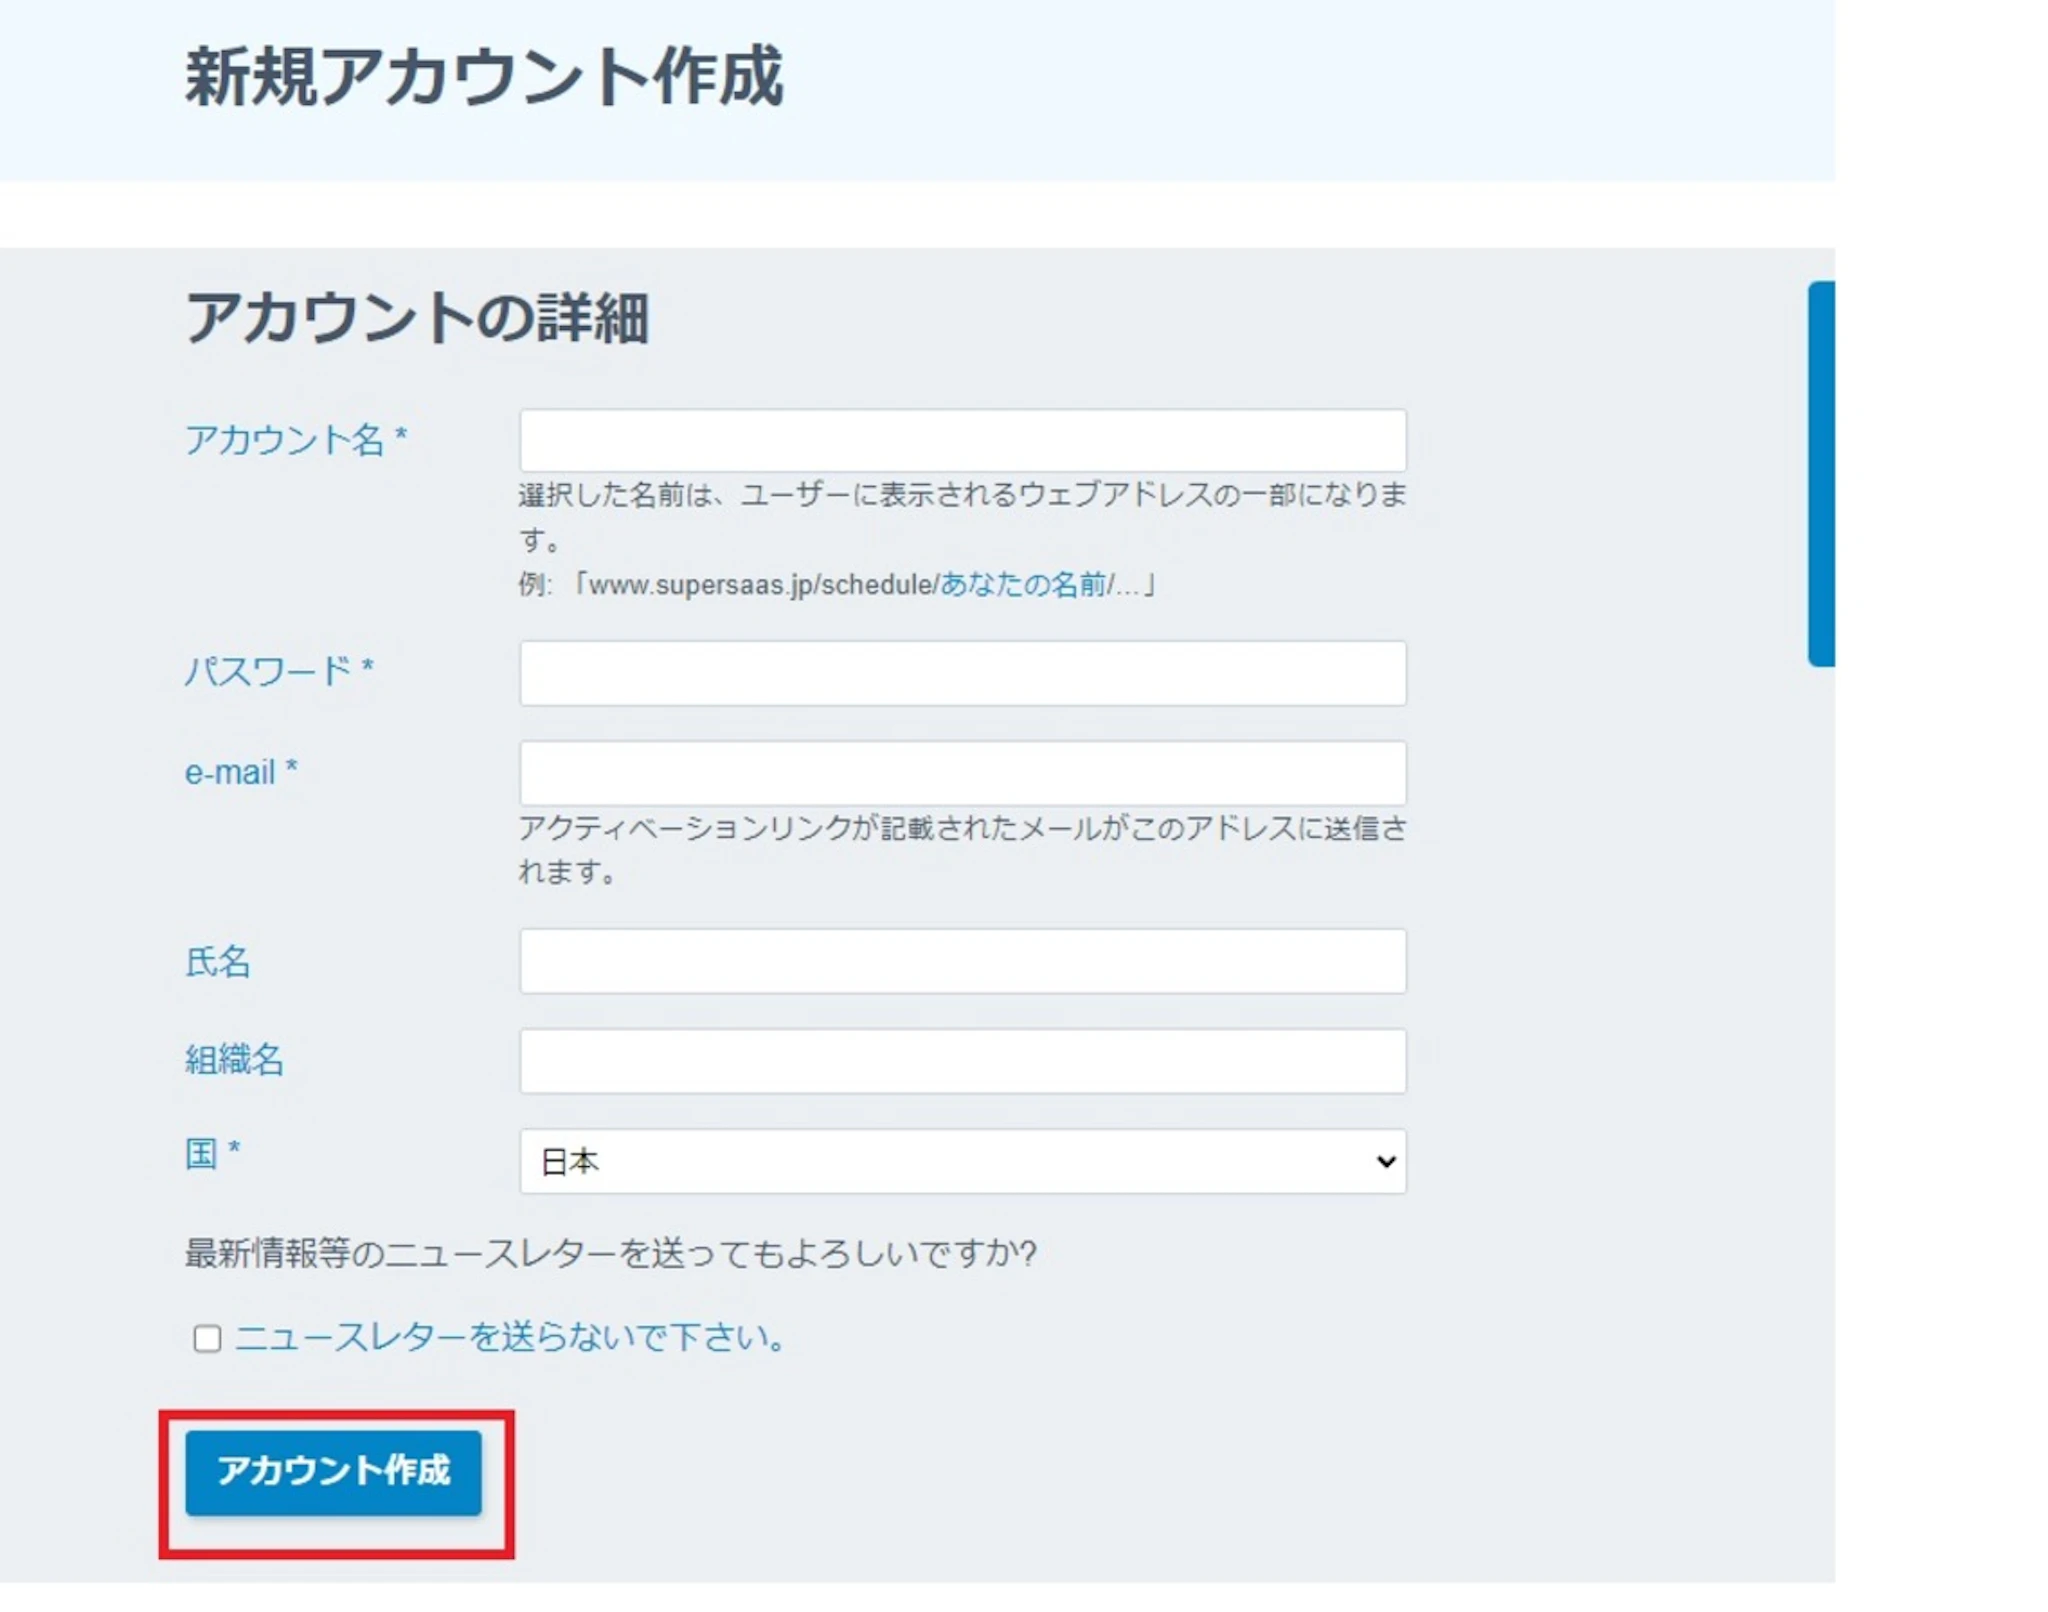Click the 組織名 text box
Image resolution: width=2048 pixels, height=1612 pixels.
(x=962, y=1061)
